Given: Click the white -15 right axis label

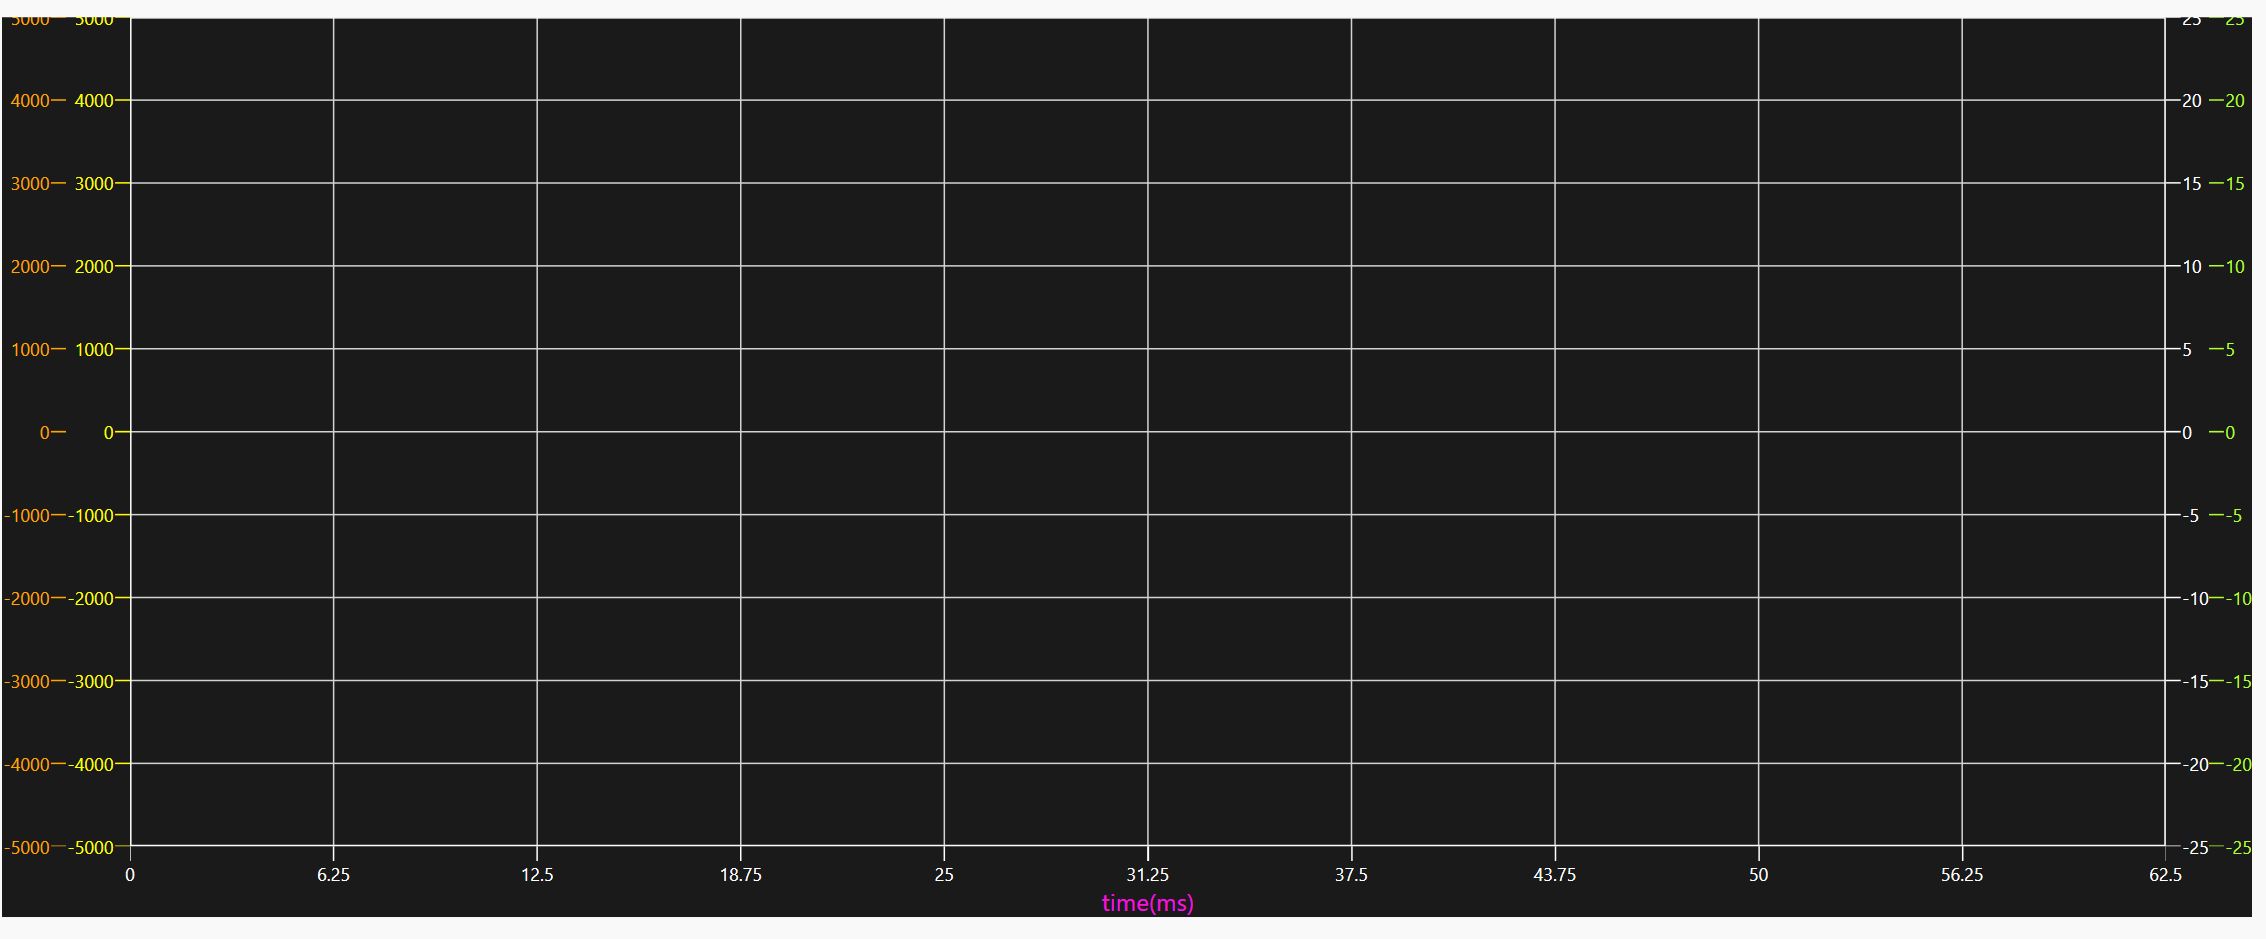Looking at the screenshot, I should (2195, 682).
